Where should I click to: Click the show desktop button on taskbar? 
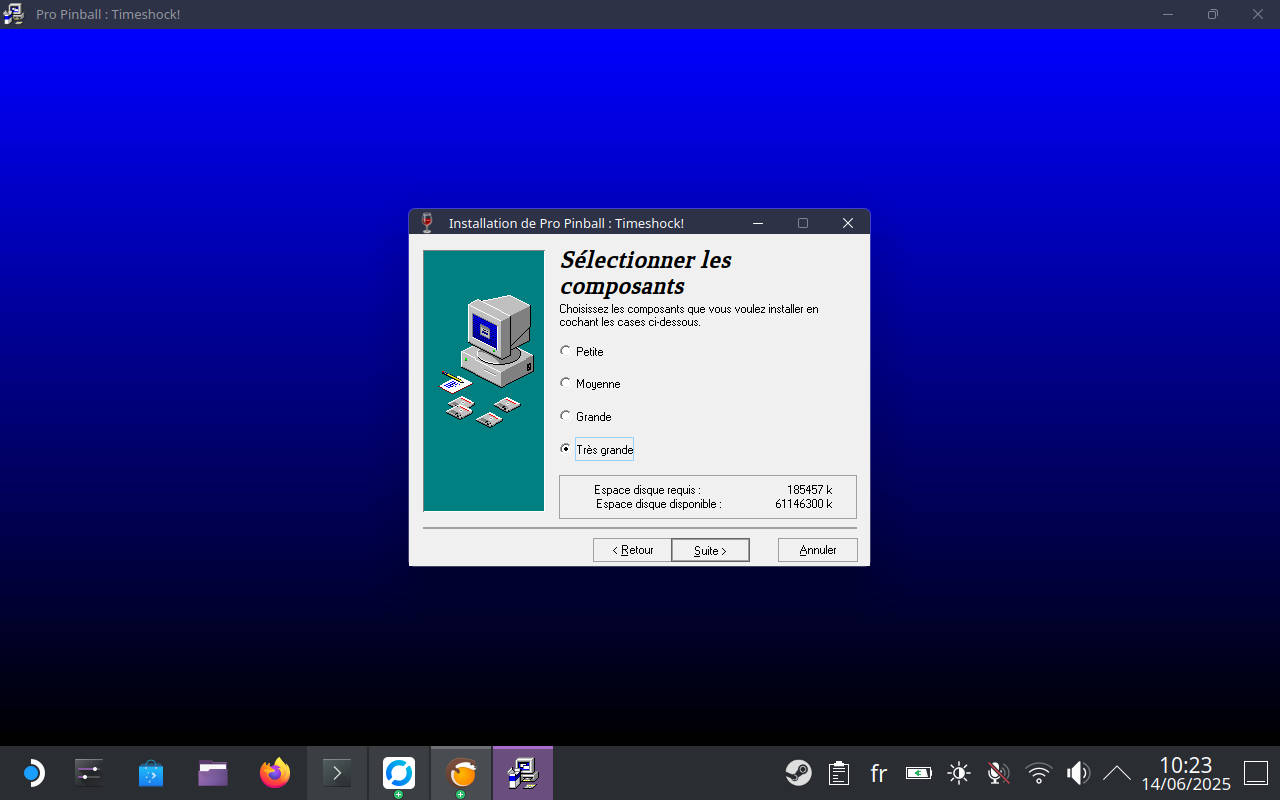click(x=1256, y=773)
